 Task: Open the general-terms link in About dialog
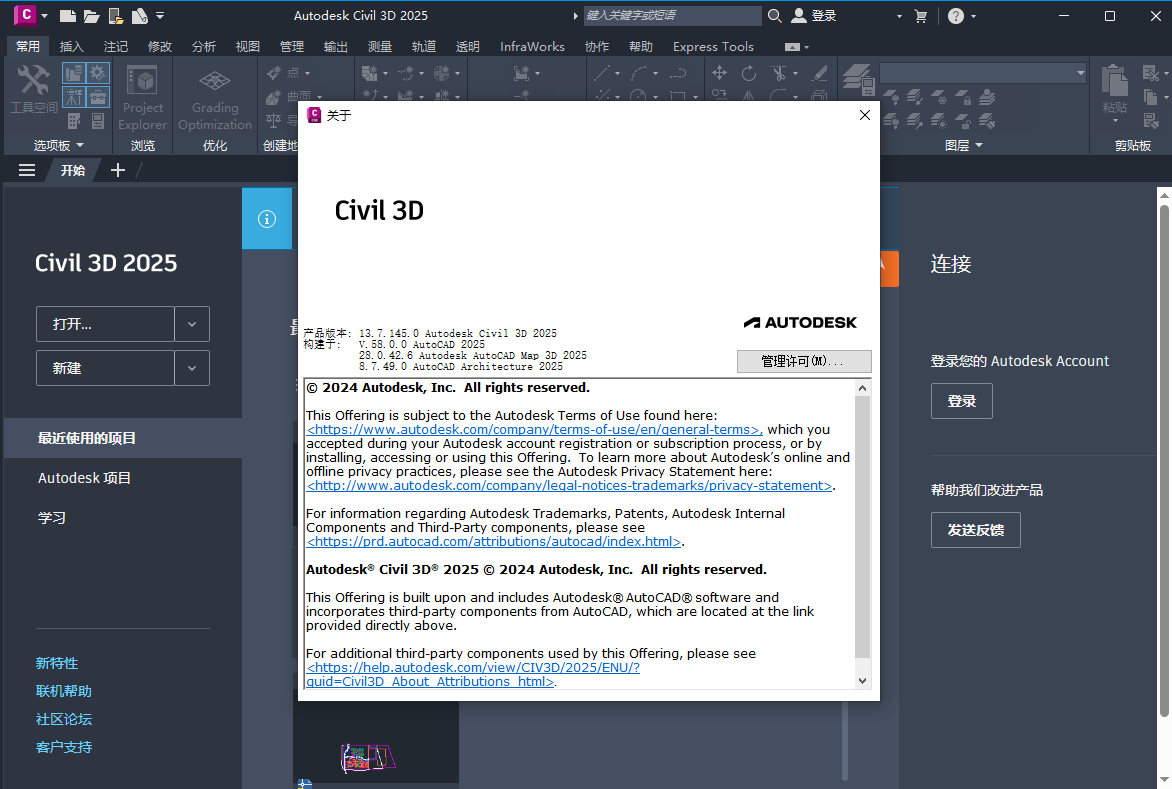[534, 430]
